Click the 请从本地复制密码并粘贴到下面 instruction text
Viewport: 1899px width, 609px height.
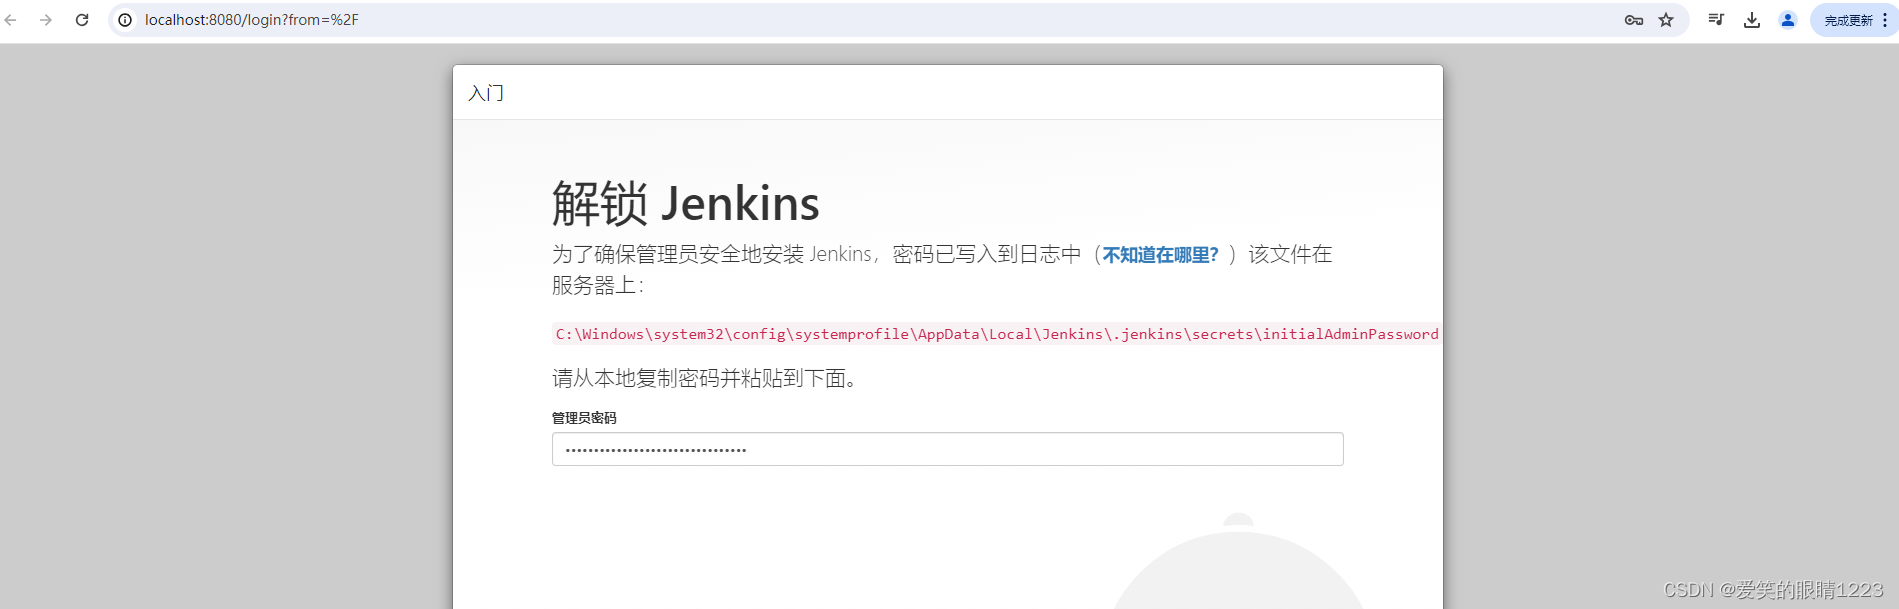coord(704,379)
